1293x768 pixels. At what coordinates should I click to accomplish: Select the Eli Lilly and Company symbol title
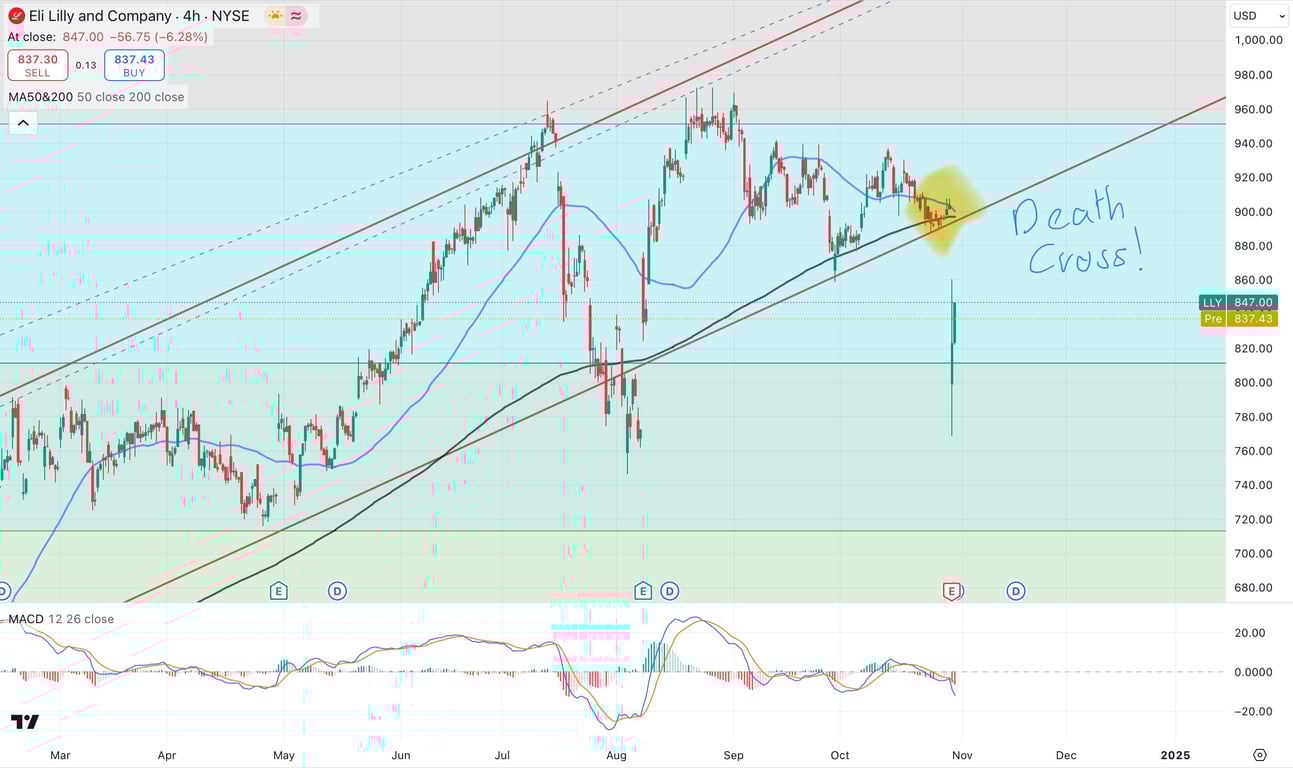(x=139, y=16)
